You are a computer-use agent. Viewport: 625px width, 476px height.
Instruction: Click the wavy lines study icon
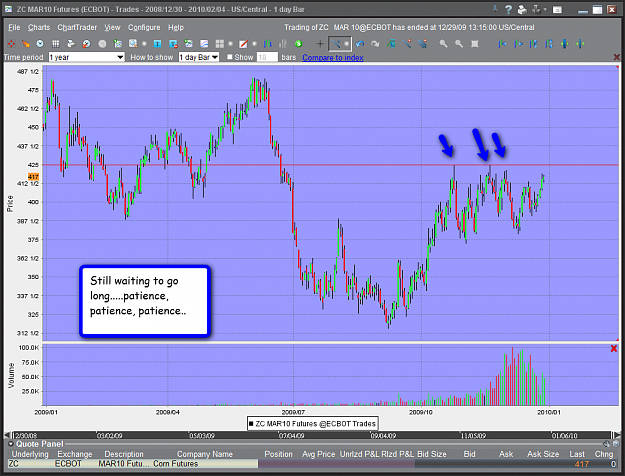pos(204,44)
